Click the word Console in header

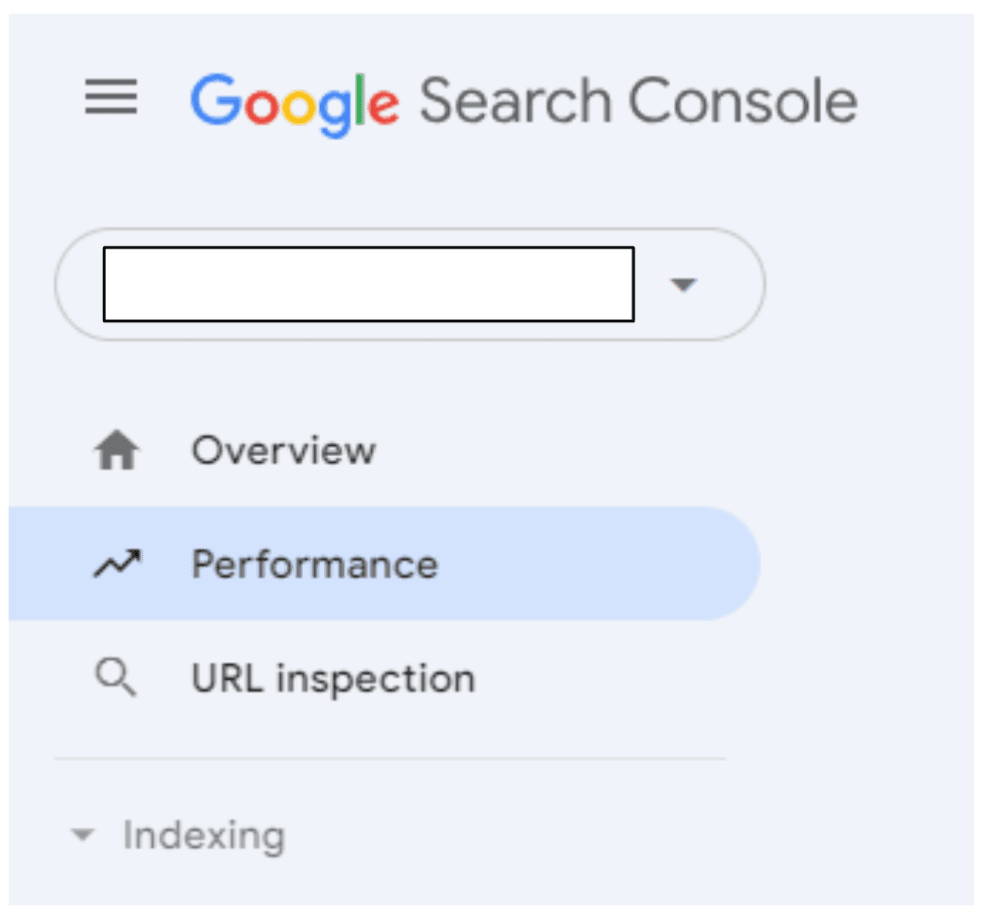click(742, 101)
